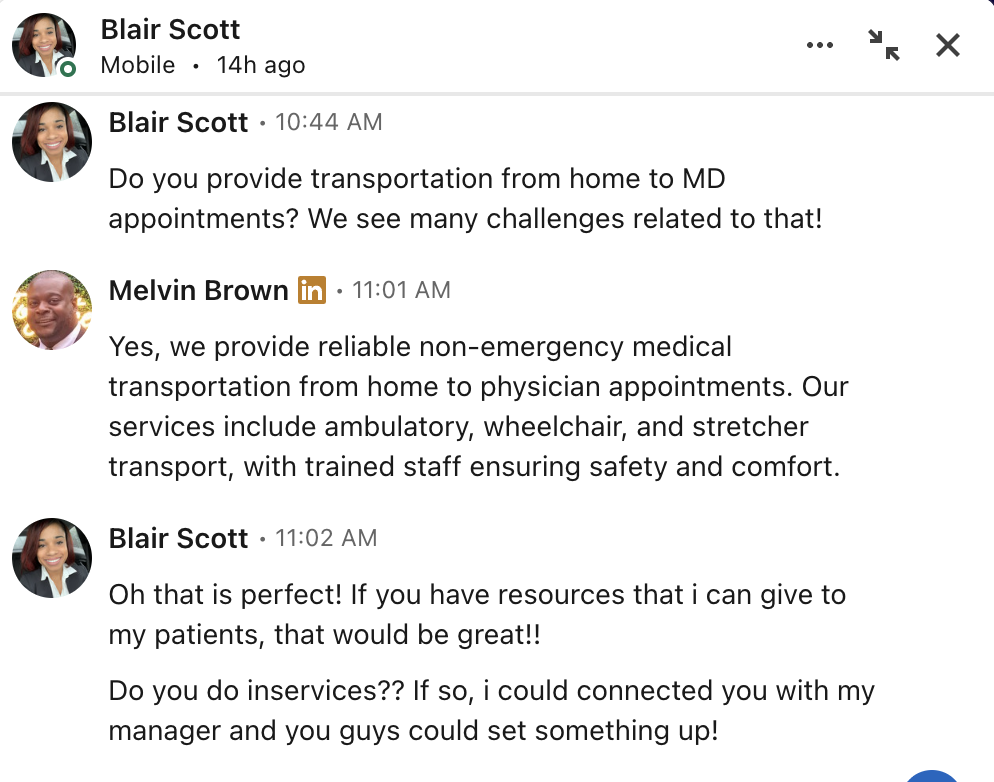Collapse the conversation using the inward arrows icon

pos(883,45)
